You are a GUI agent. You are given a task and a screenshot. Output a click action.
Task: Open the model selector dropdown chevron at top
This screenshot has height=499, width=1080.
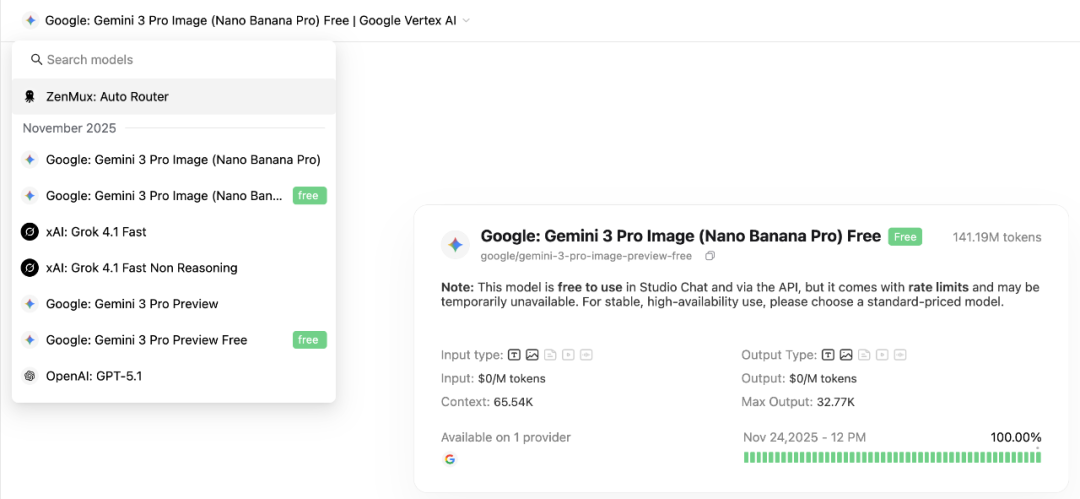[466, 21]
